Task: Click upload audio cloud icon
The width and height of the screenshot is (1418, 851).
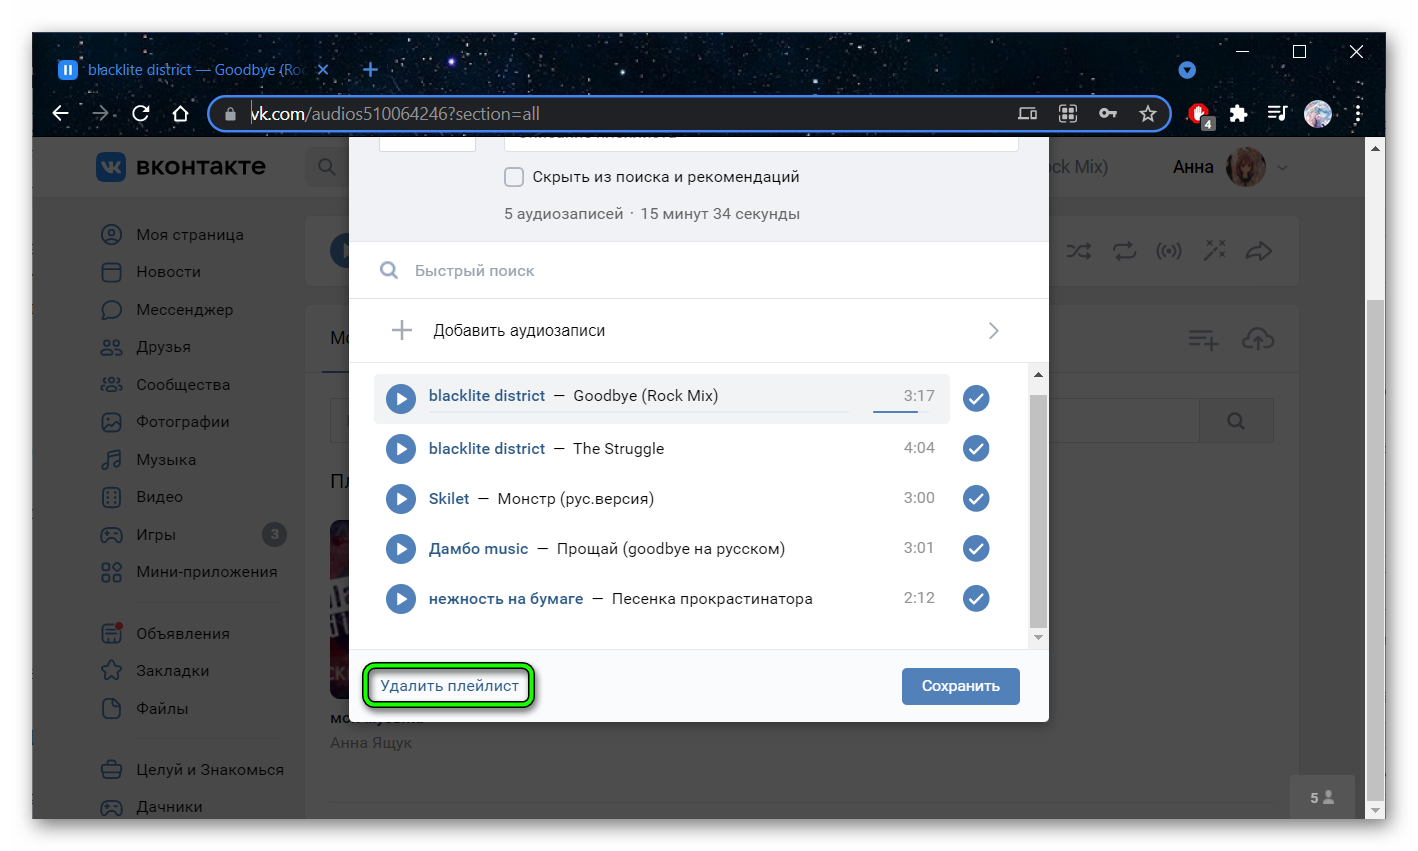Action: (1258, 339)
